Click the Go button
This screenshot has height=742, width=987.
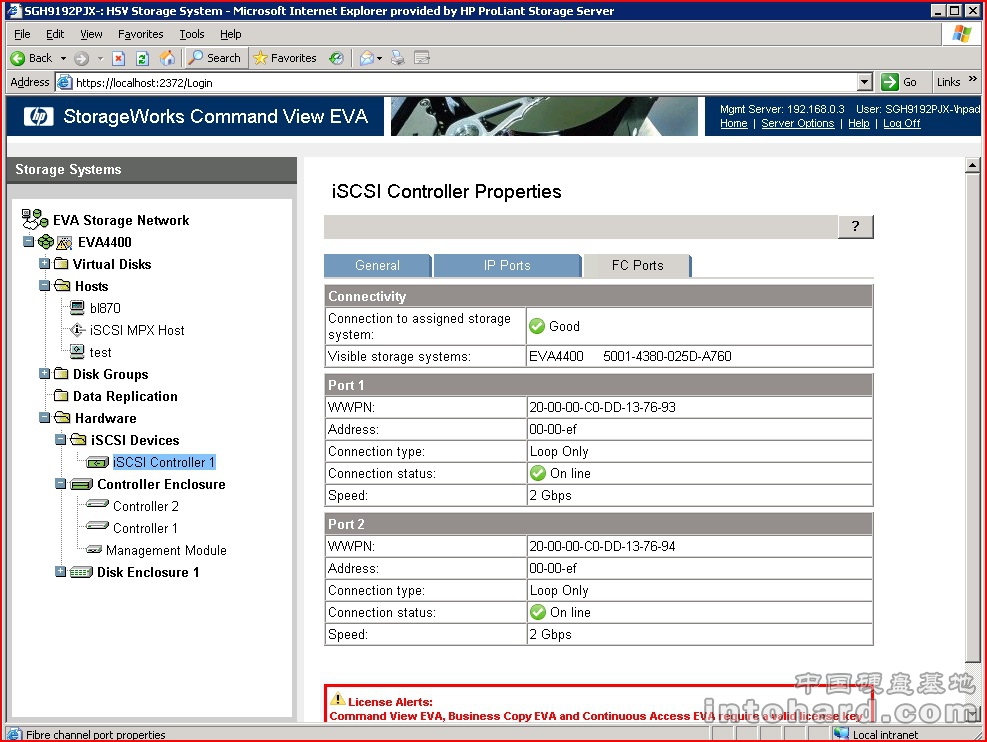899,82
